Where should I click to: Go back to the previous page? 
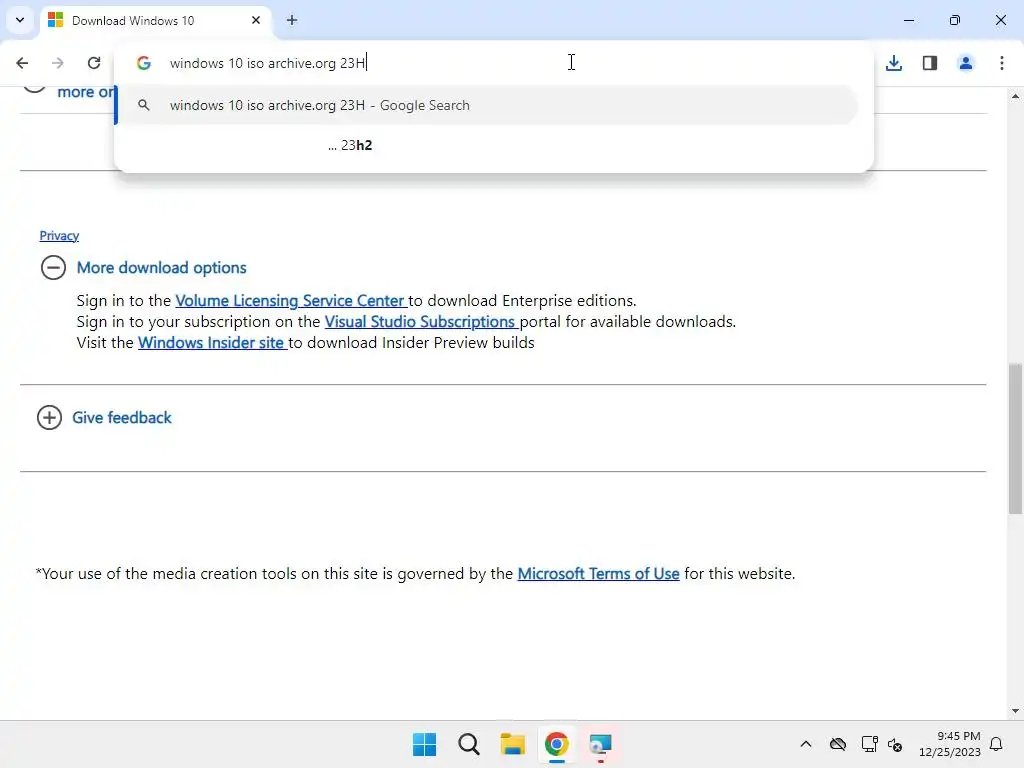pyautogui.click(x=22, y=63)
